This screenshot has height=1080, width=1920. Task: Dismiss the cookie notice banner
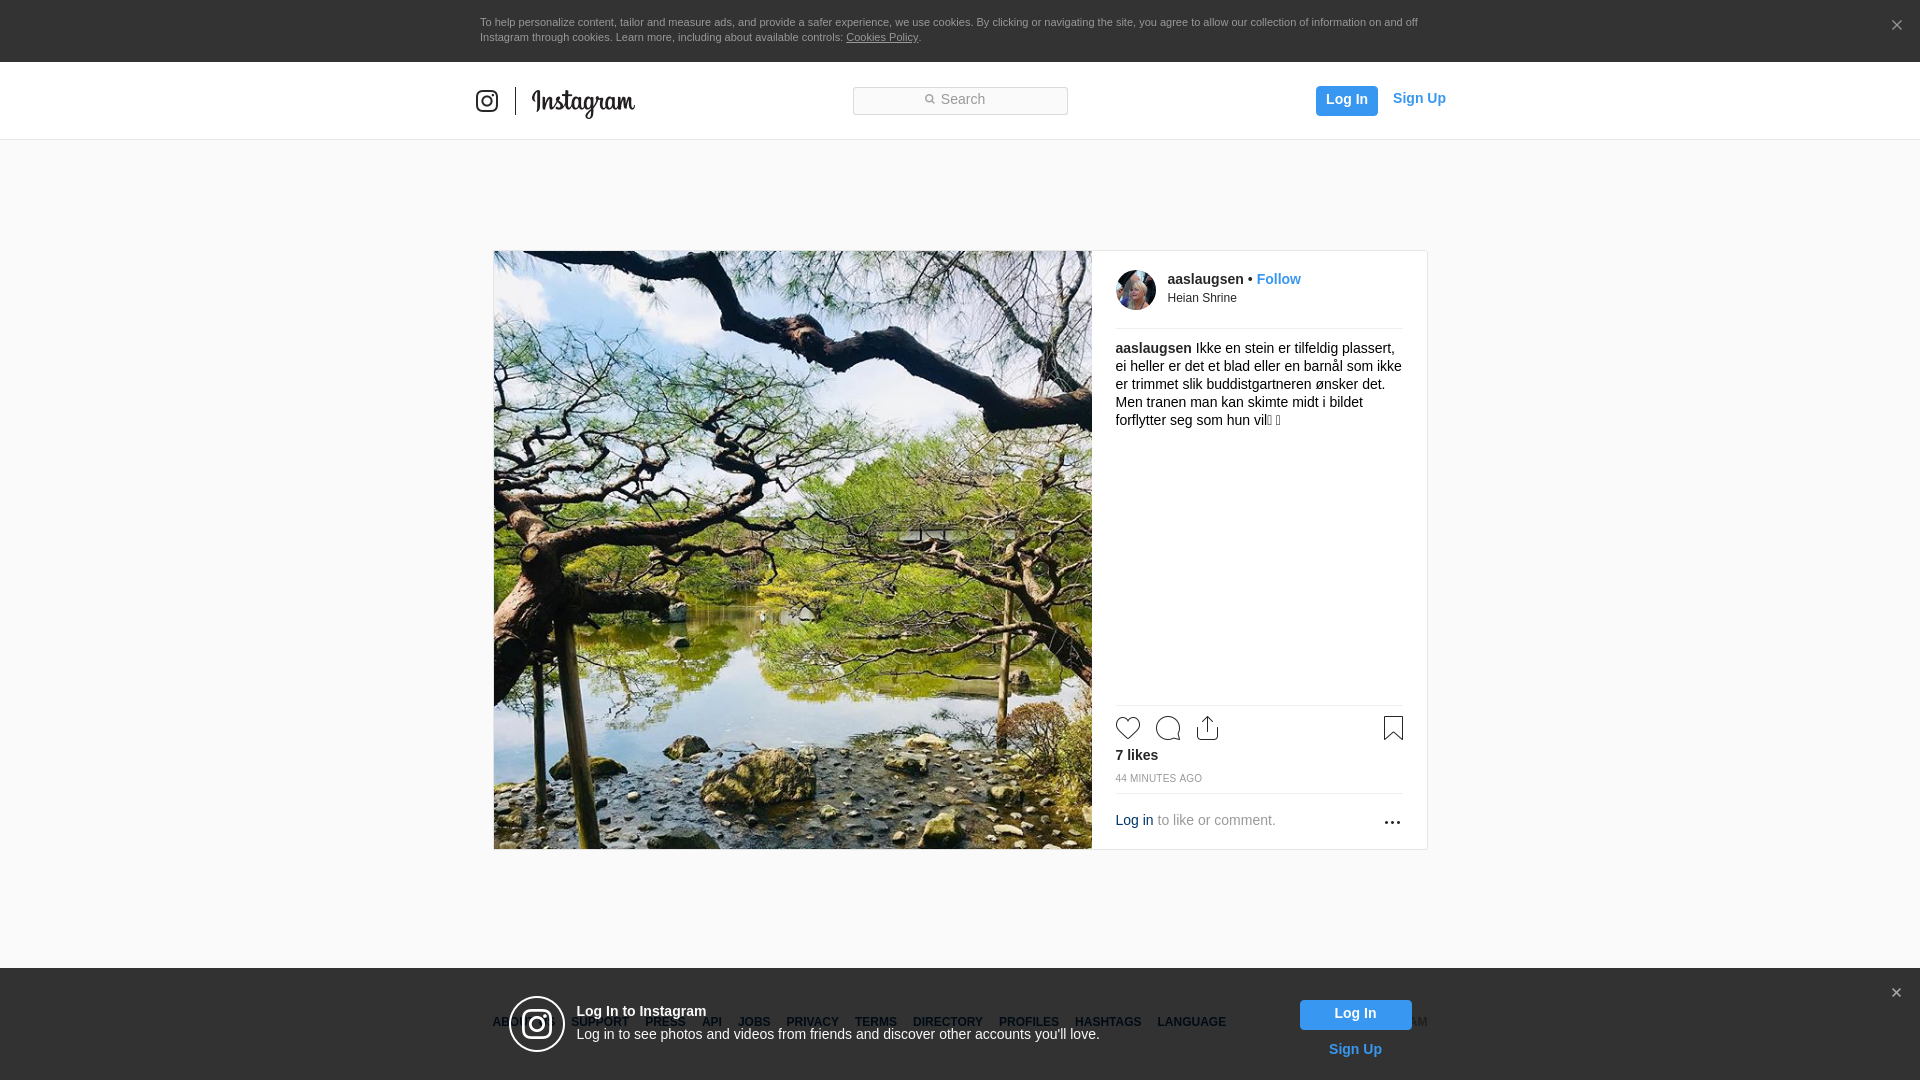coord(1896,25)
